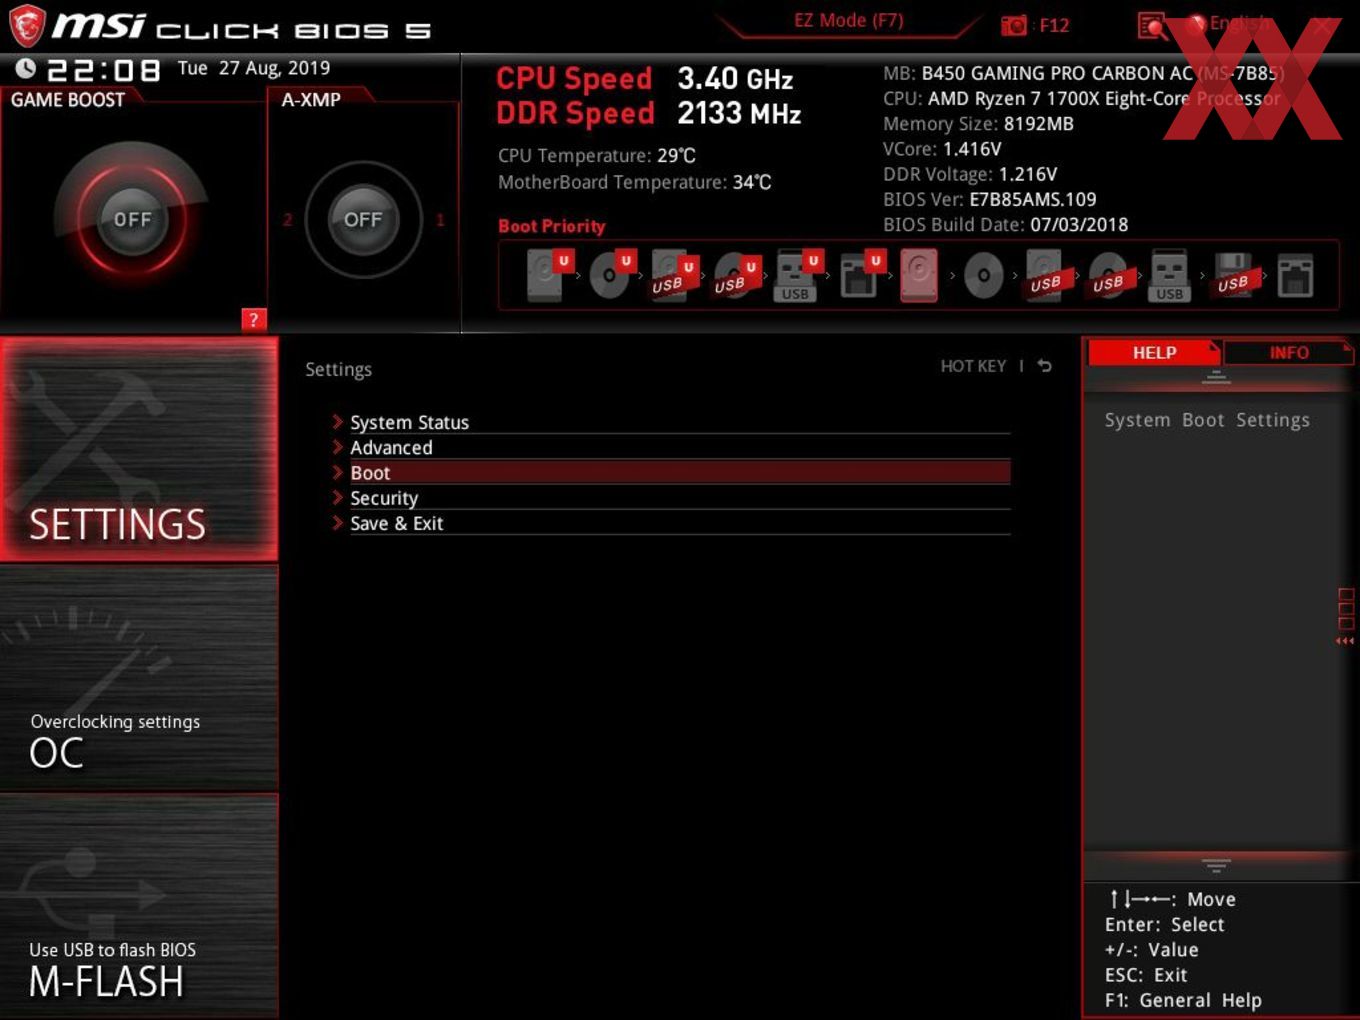Open the System Status submenu

pos(670,422)
